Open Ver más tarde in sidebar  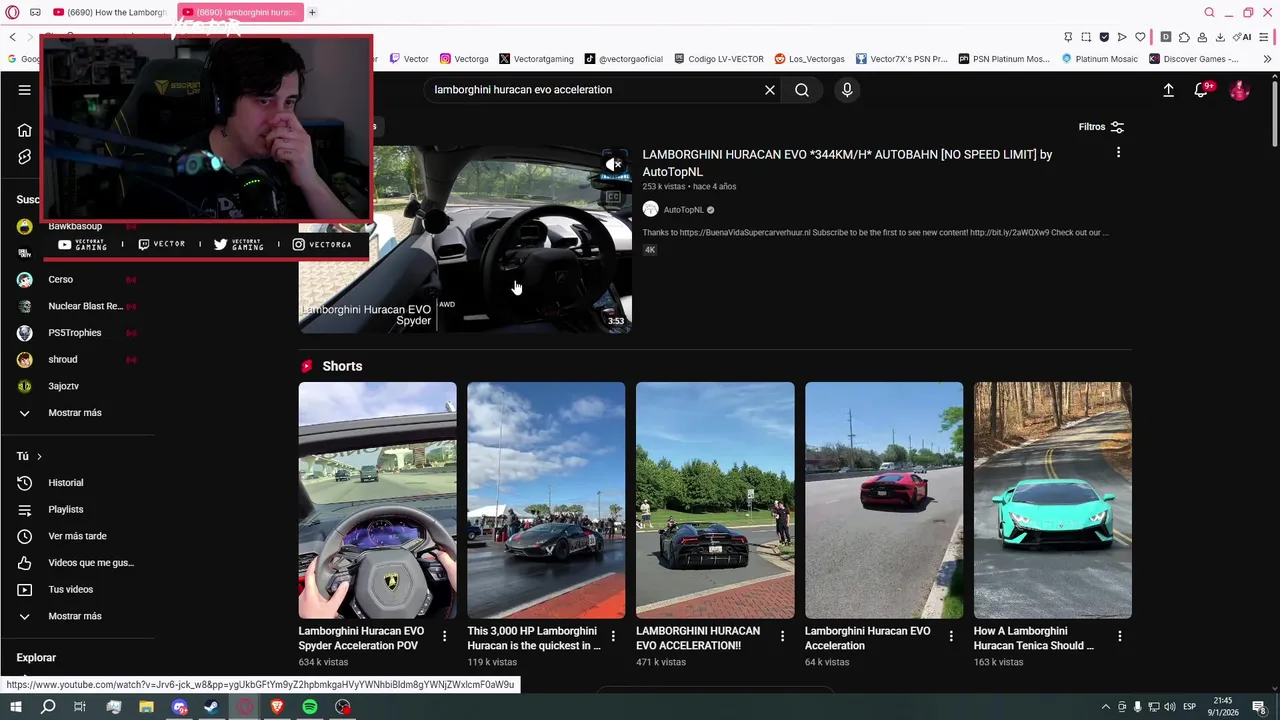pos(78,536)
